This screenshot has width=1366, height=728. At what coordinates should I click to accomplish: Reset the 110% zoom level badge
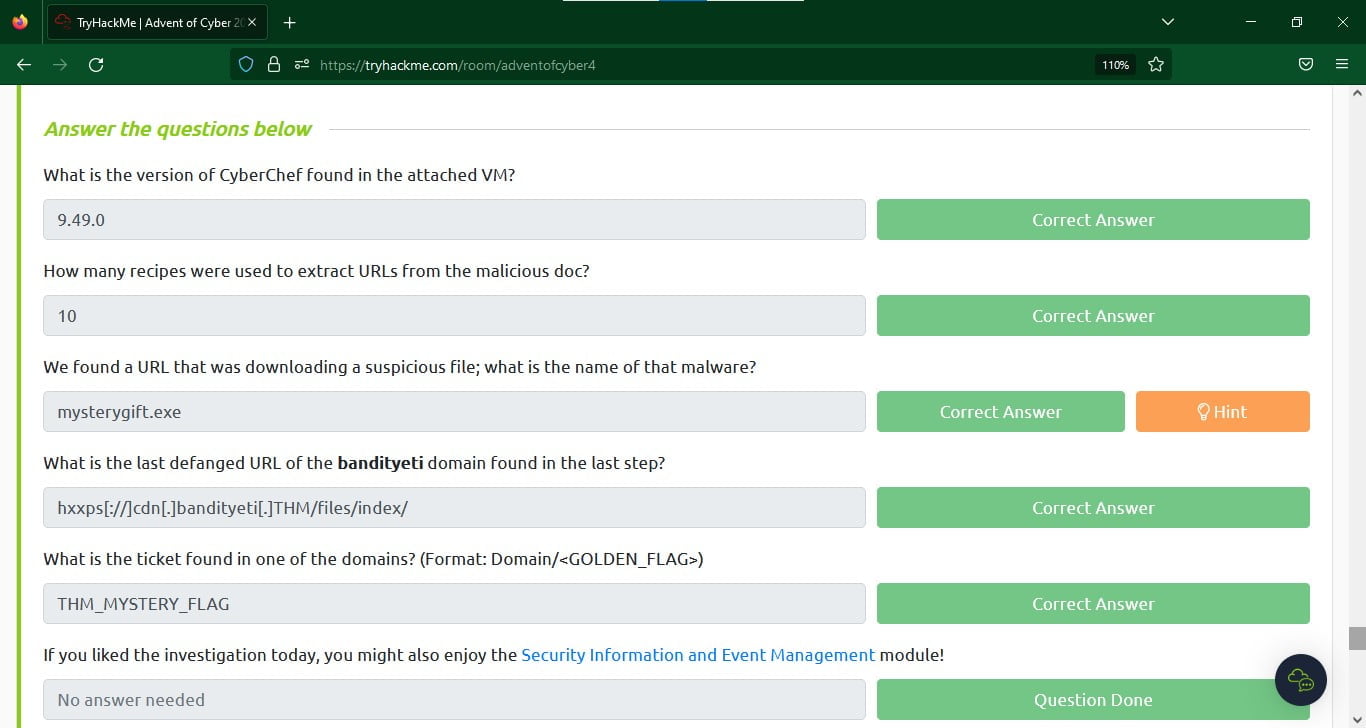(x=1115, y=65)
